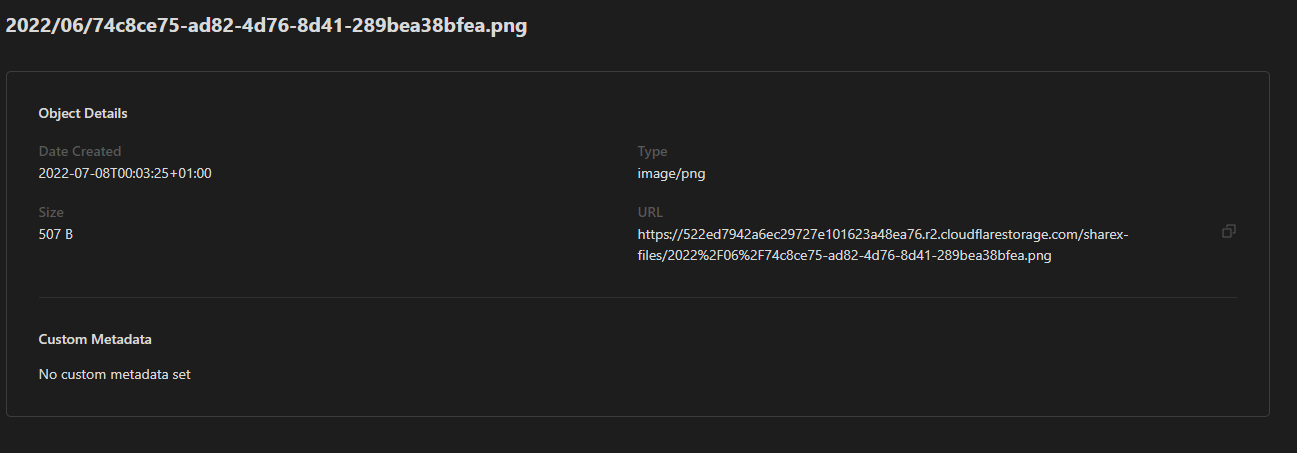Viewport: 1297px width, 453px height.
Task: Click the Size field label
Action: pyautogui.click(x=51, y=212)
